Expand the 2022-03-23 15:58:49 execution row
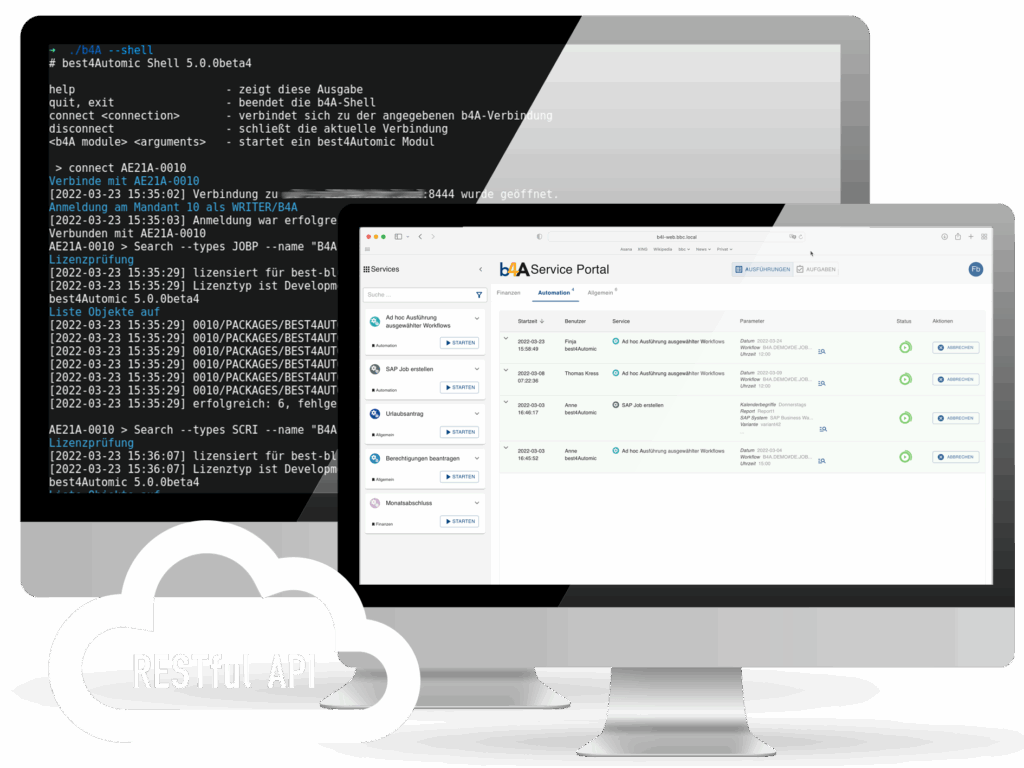Screen dimensions: 1024x768 505,338
